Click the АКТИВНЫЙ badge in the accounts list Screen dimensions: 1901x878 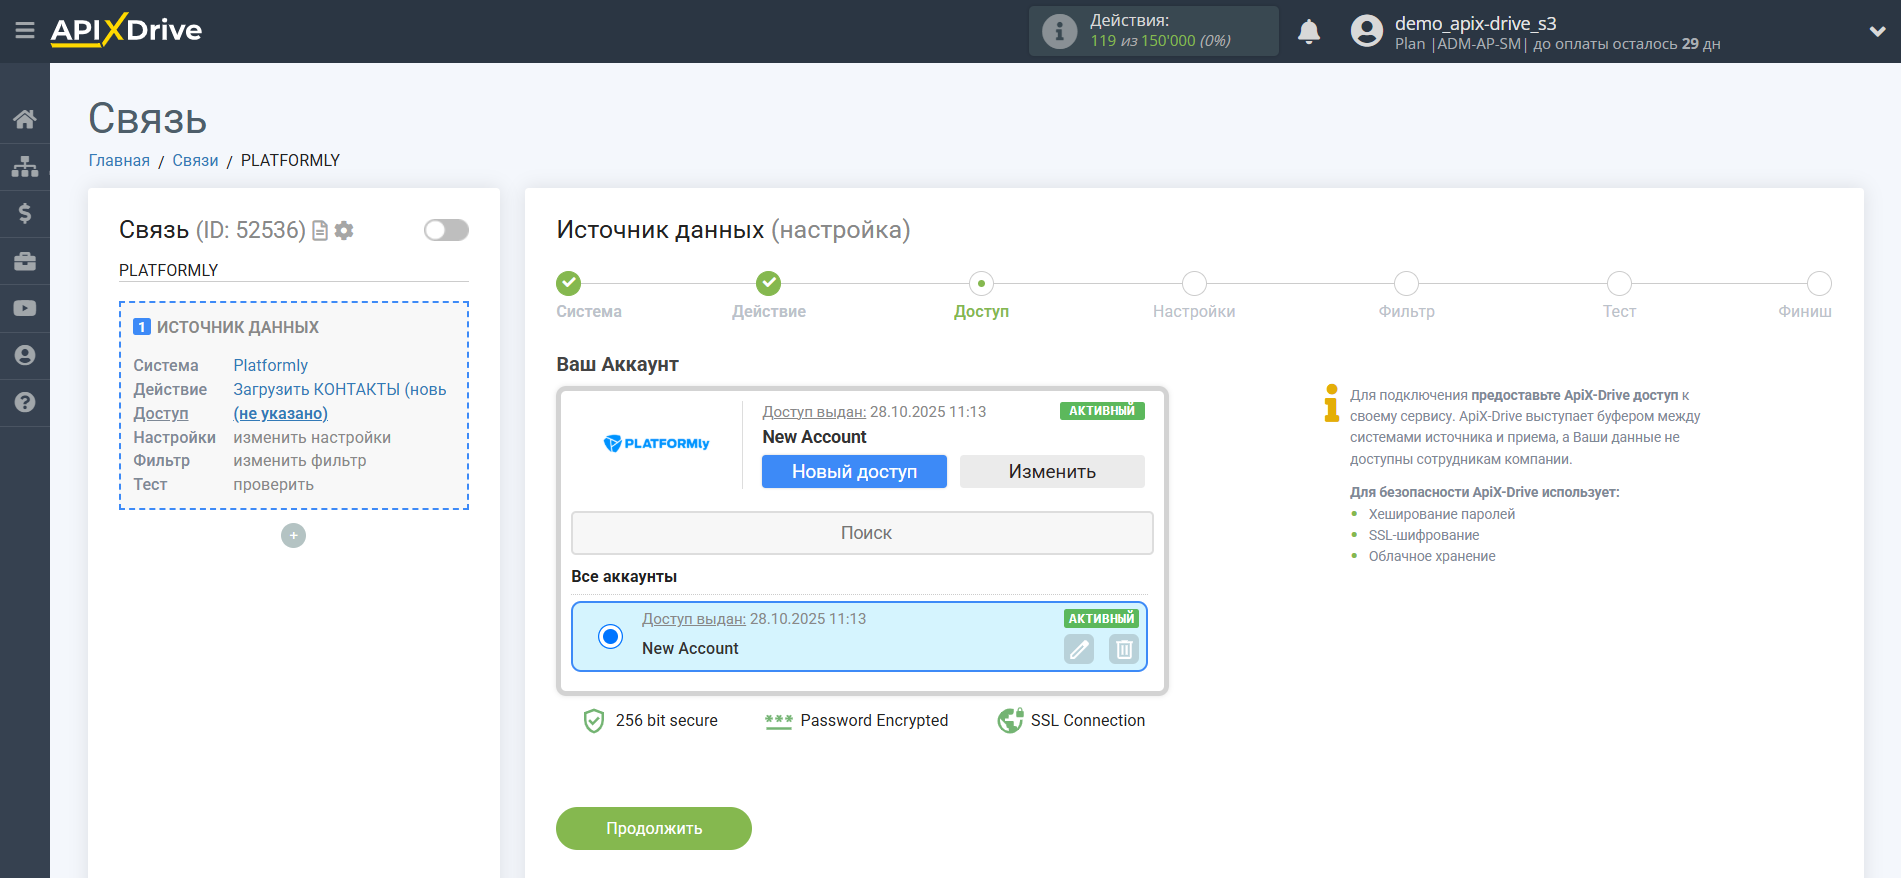(x=1102, y=619)
